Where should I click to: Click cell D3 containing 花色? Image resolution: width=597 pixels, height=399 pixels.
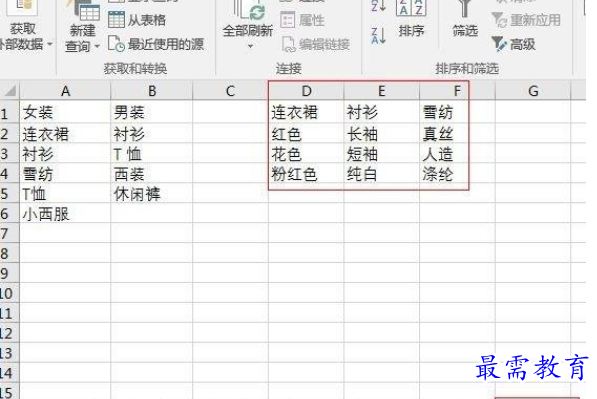click(x=306, y=154)
